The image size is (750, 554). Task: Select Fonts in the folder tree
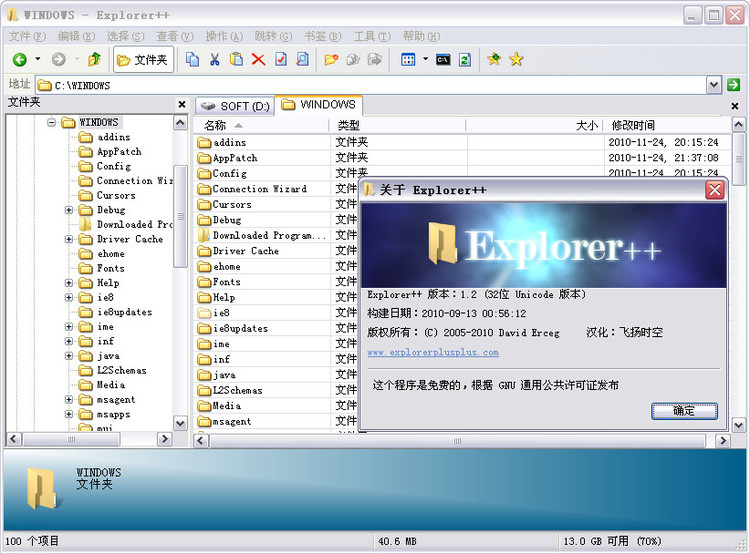110,268
